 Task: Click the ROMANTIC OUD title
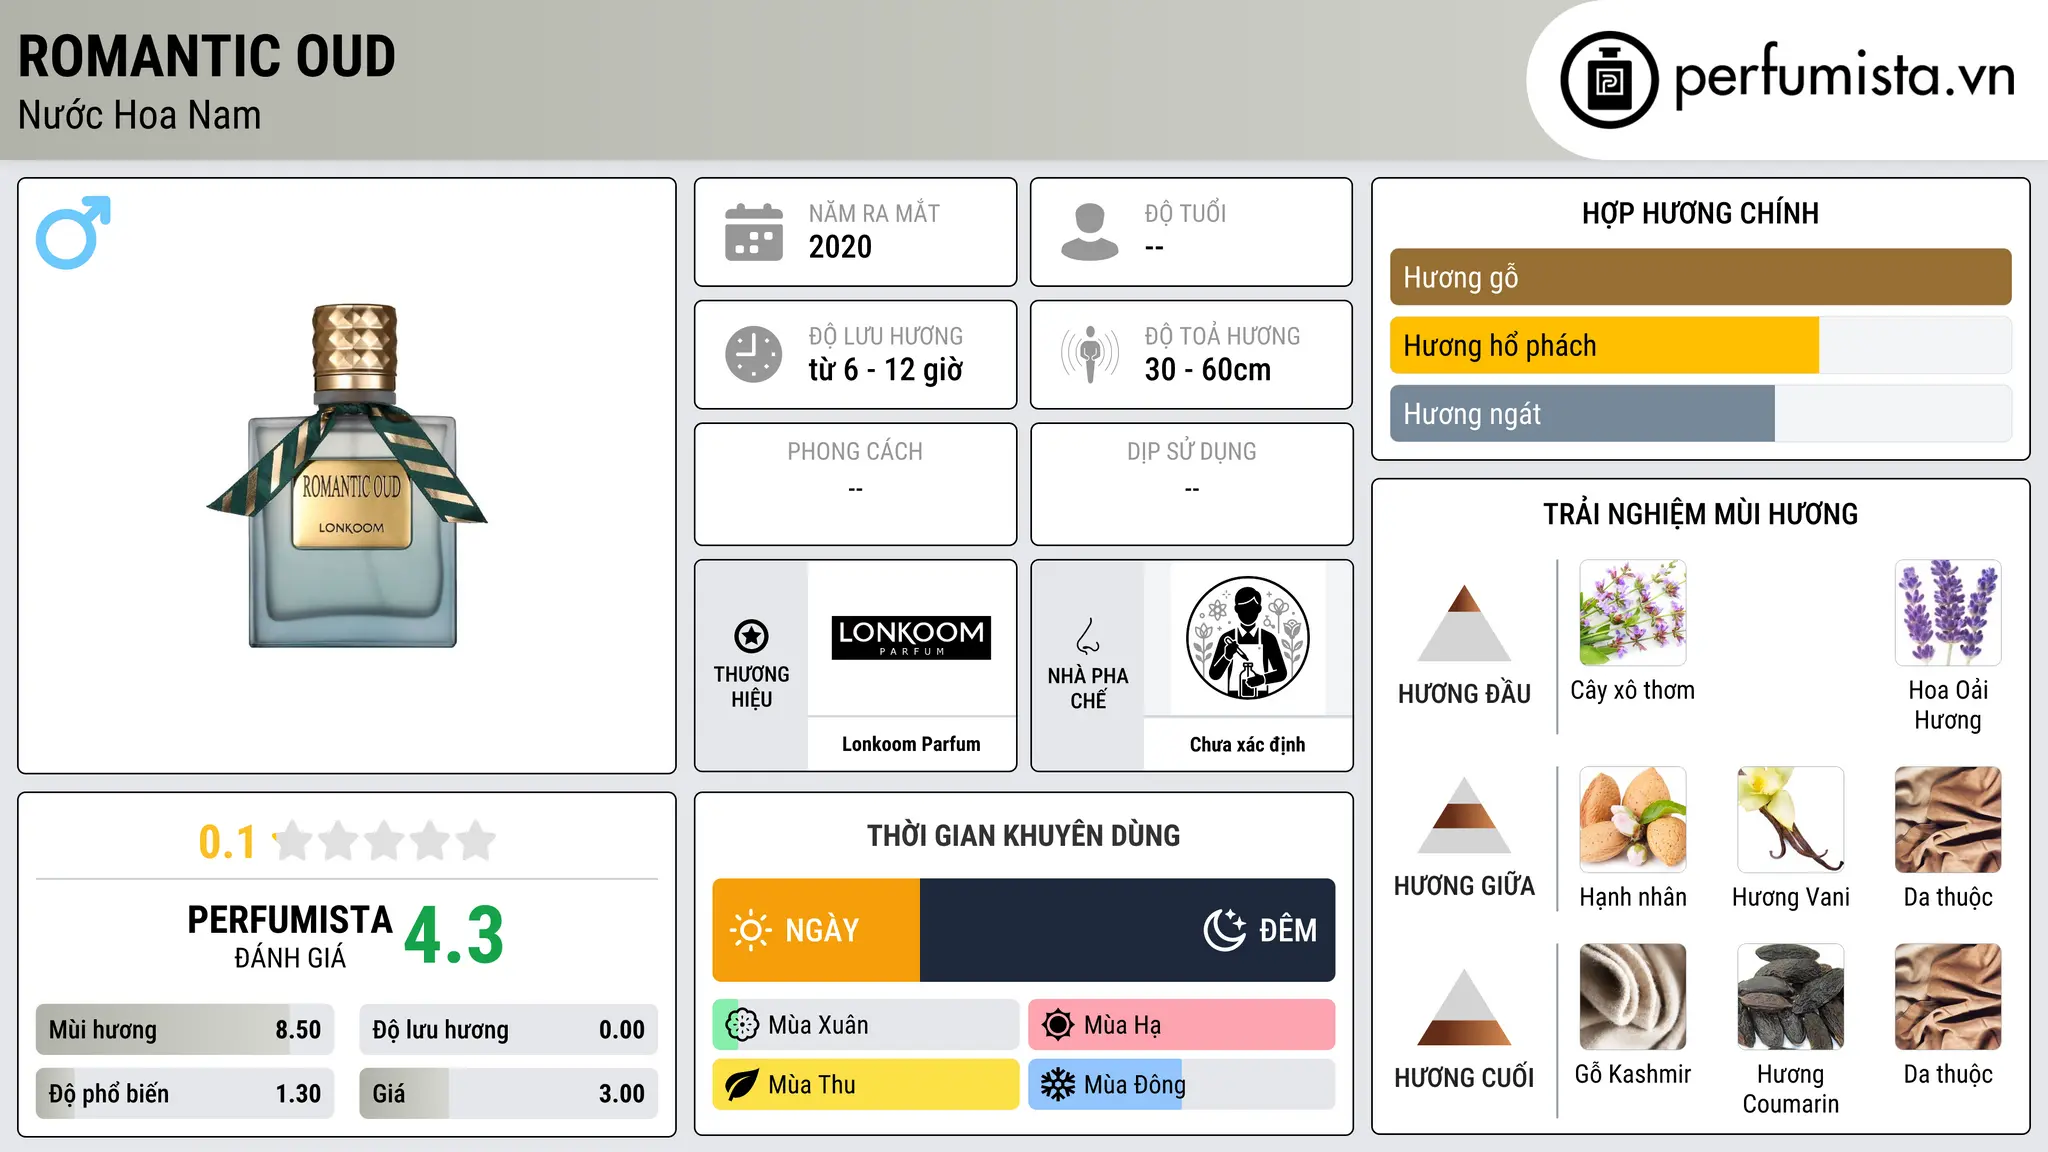click(x=207, y=56)
